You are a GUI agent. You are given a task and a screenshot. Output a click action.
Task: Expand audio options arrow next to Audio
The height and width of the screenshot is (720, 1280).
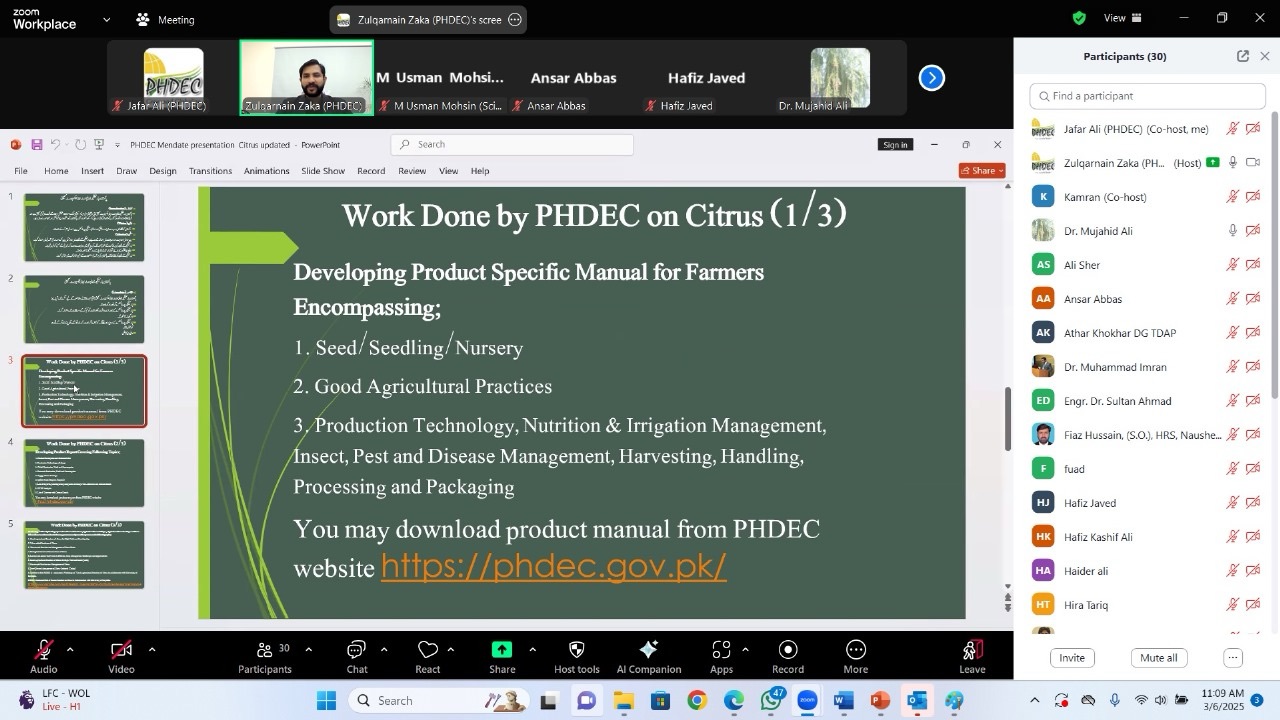(70, 650)
